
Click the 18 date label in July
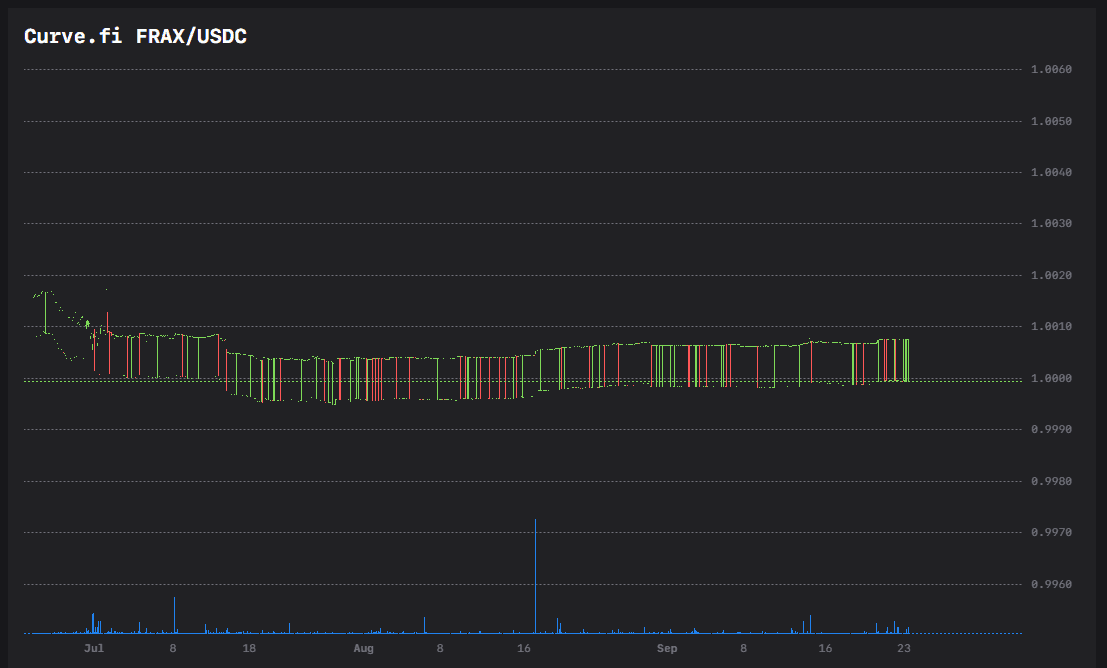(249, 648)
